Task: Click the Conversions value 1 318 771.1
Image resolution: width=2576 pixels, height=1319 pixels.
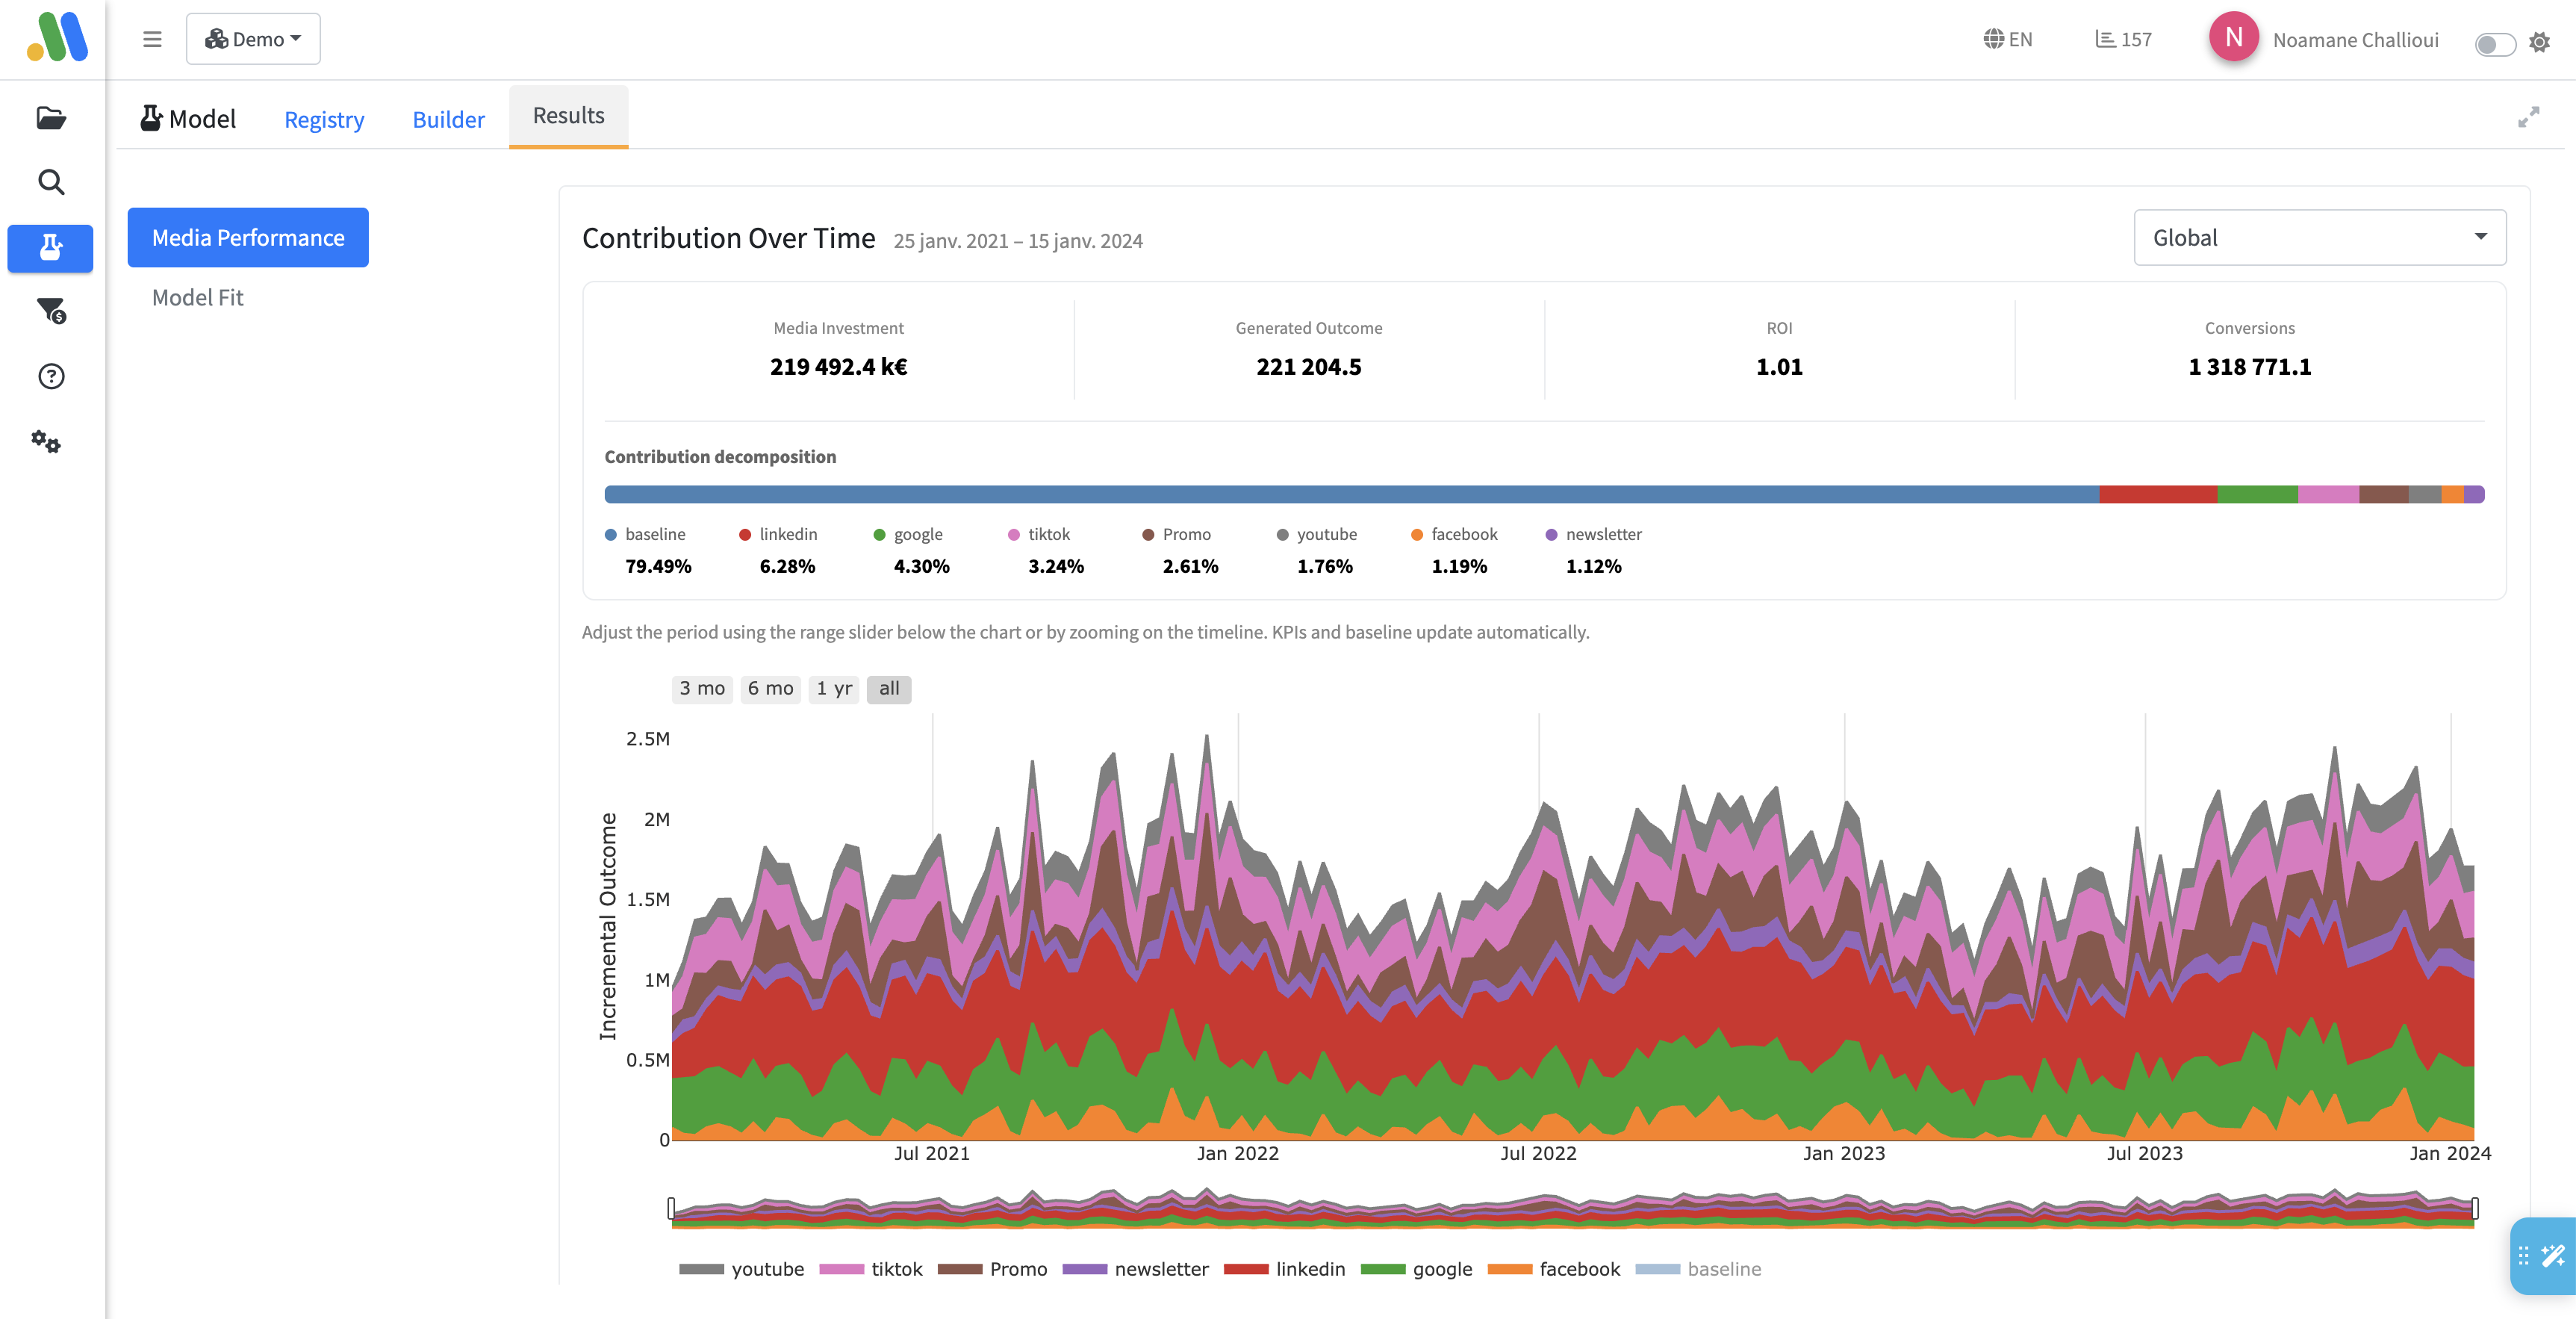Action: [x=2249, y=367]
